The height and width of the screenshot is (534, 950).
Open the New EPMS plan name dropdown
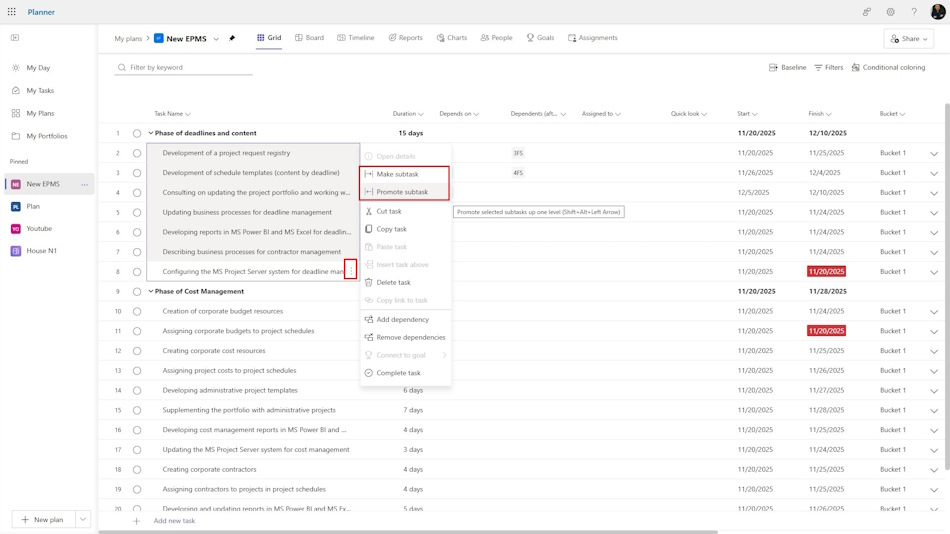click(216, 39)
